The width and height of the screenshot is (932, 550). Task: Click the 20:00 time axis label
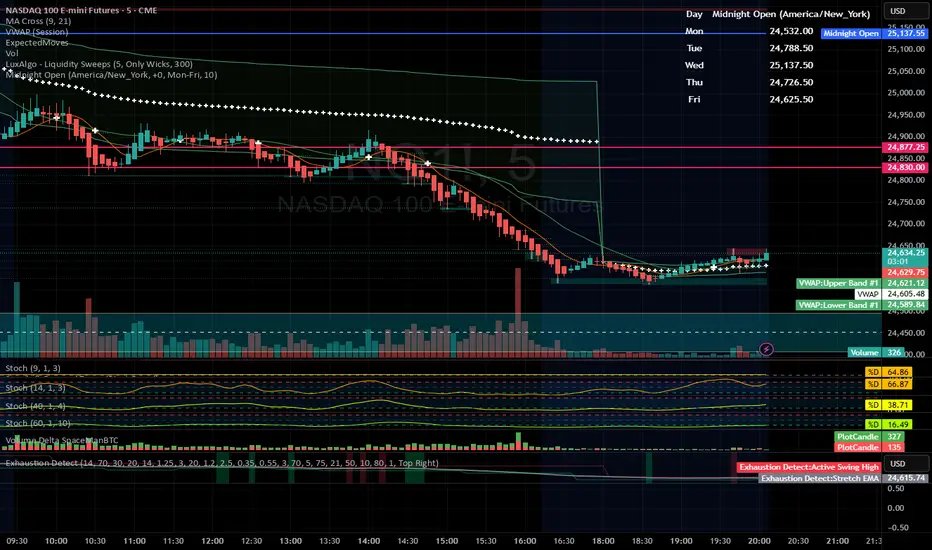[x=759, y=540]
